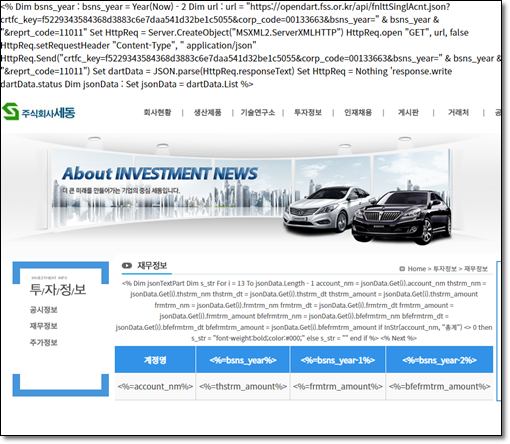Click the <%=account_nm%> table cell
This screenshot has height=444, width=510.
coord(155,387)
